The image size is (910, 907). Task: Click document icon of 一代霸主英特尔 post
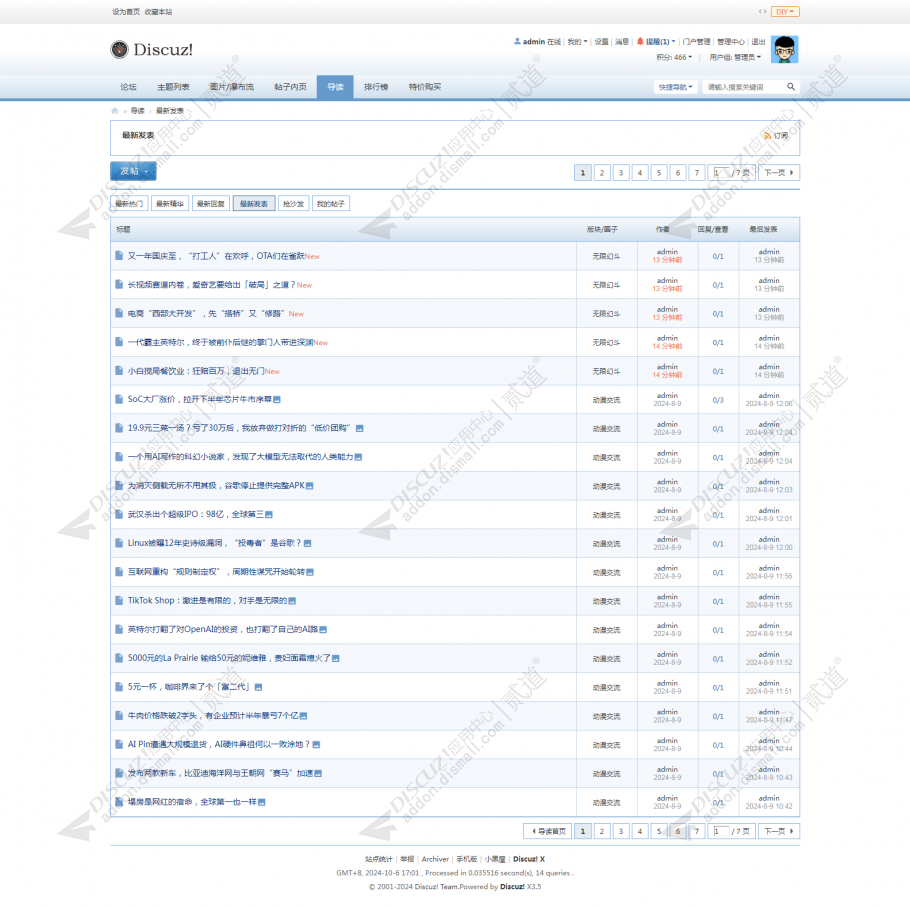(x=119, y=342)
